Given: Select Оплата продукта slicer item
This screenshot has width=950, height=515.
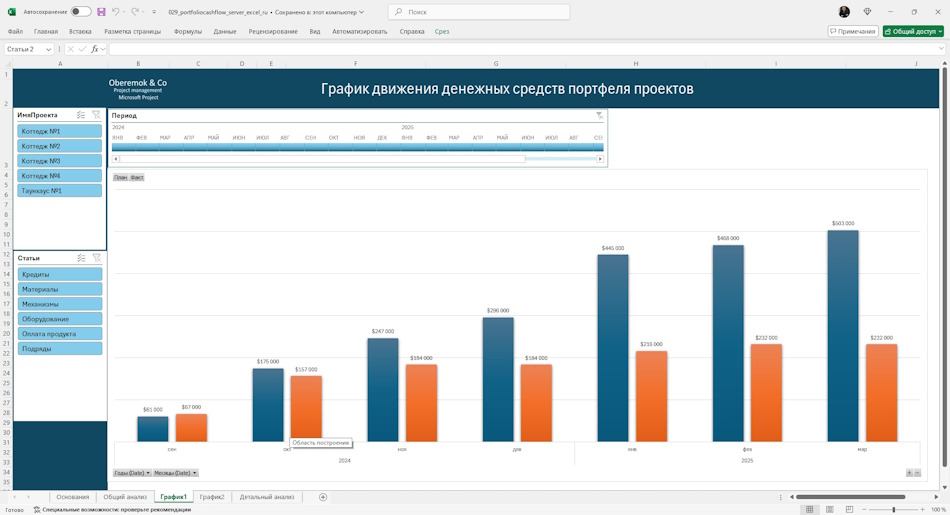Looking at the screenshot, I should [x=59, y=333].
